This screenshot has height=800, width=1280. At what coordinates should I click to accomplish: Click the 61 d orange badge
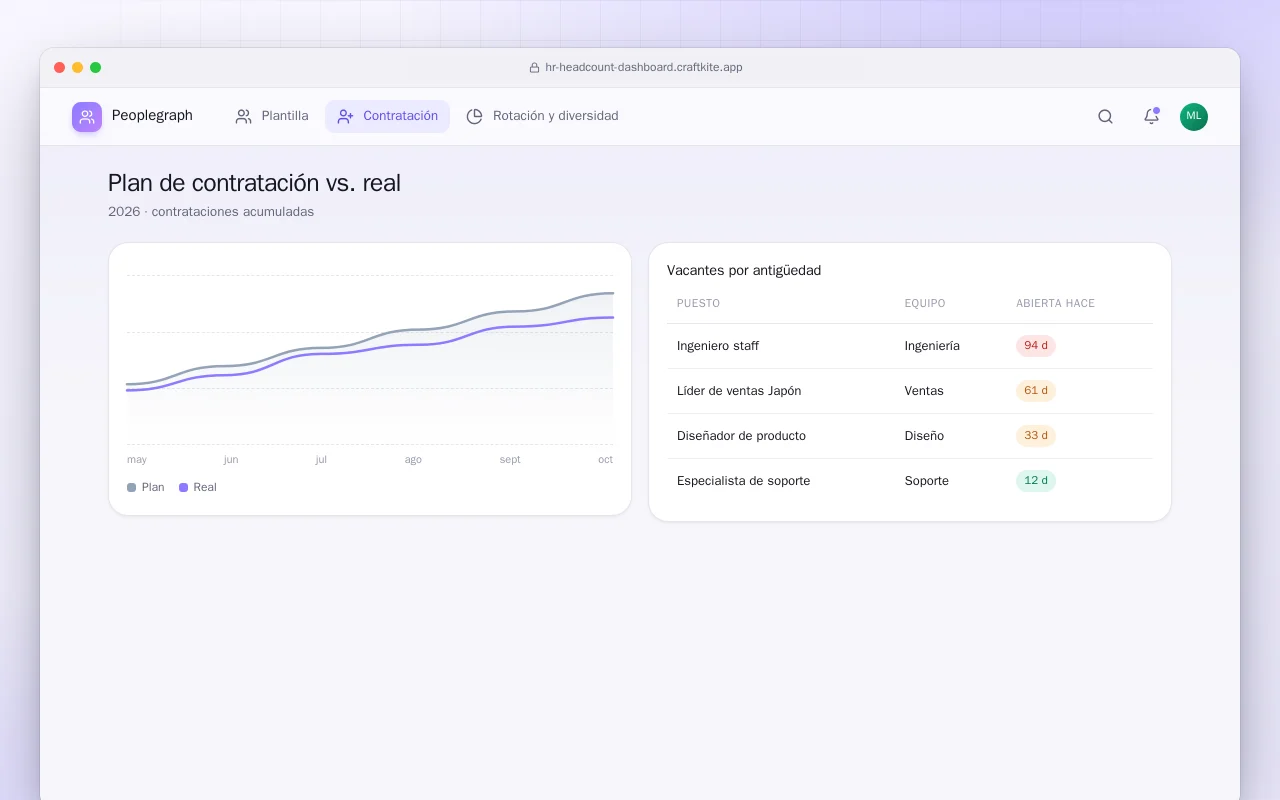click(1036, 391)
